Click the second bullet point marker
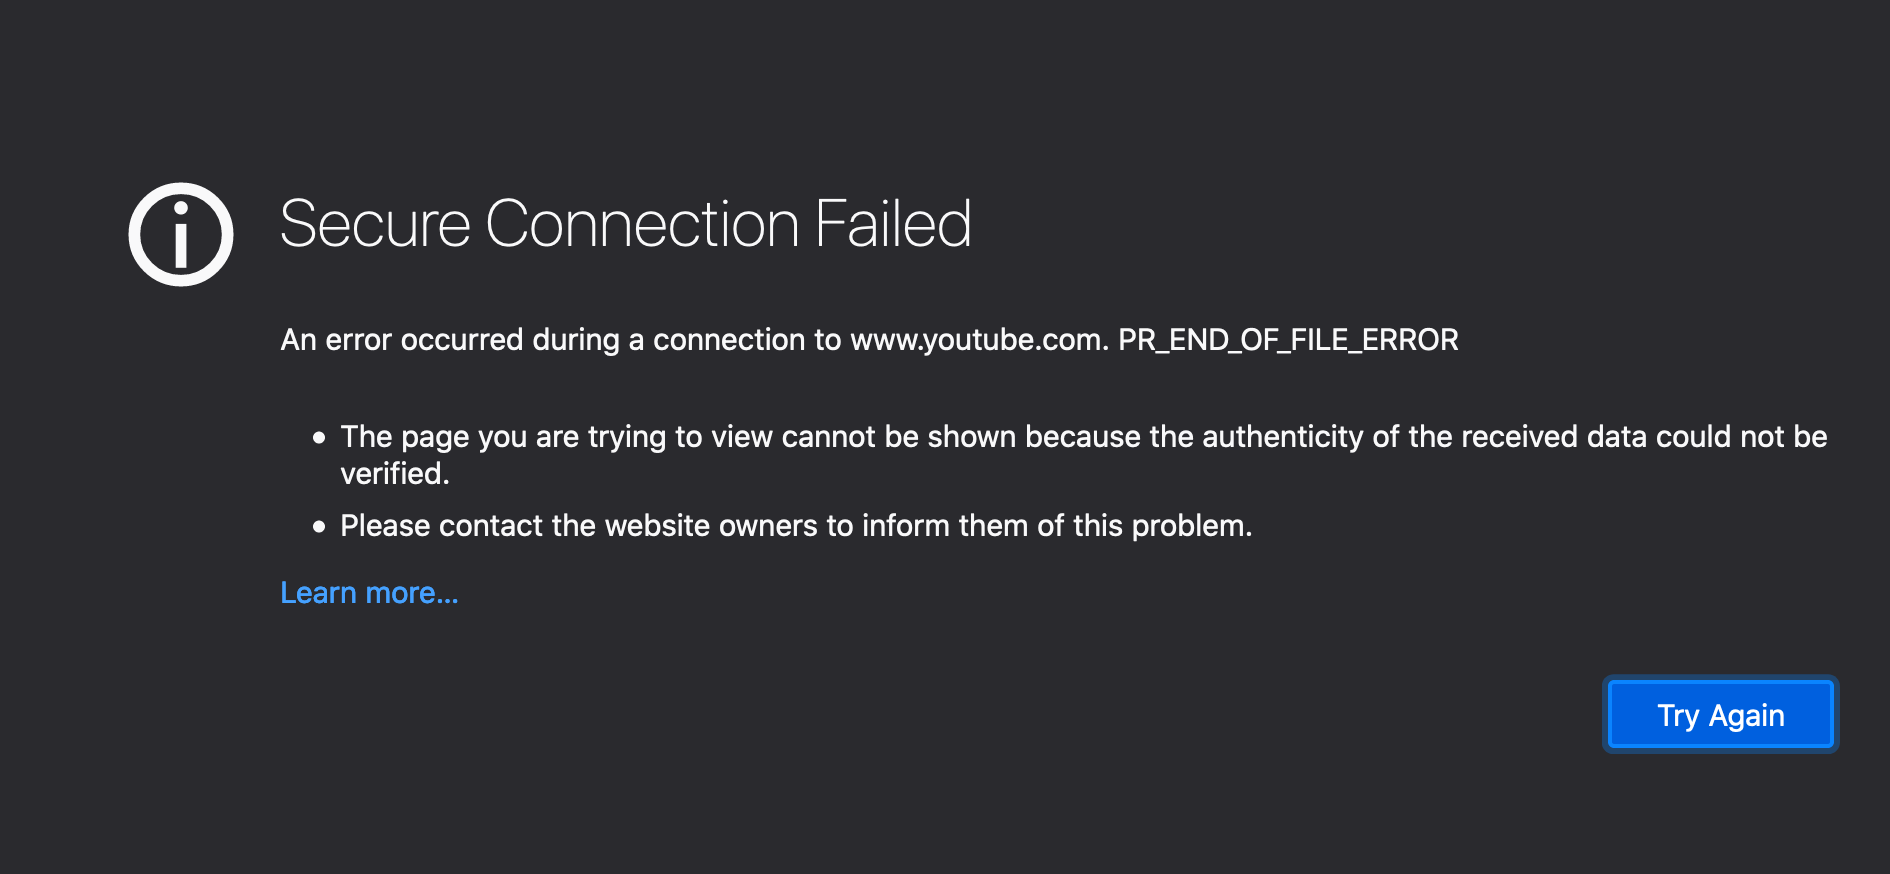Viewport: 1890px width, 874px height. click(319, 526)
